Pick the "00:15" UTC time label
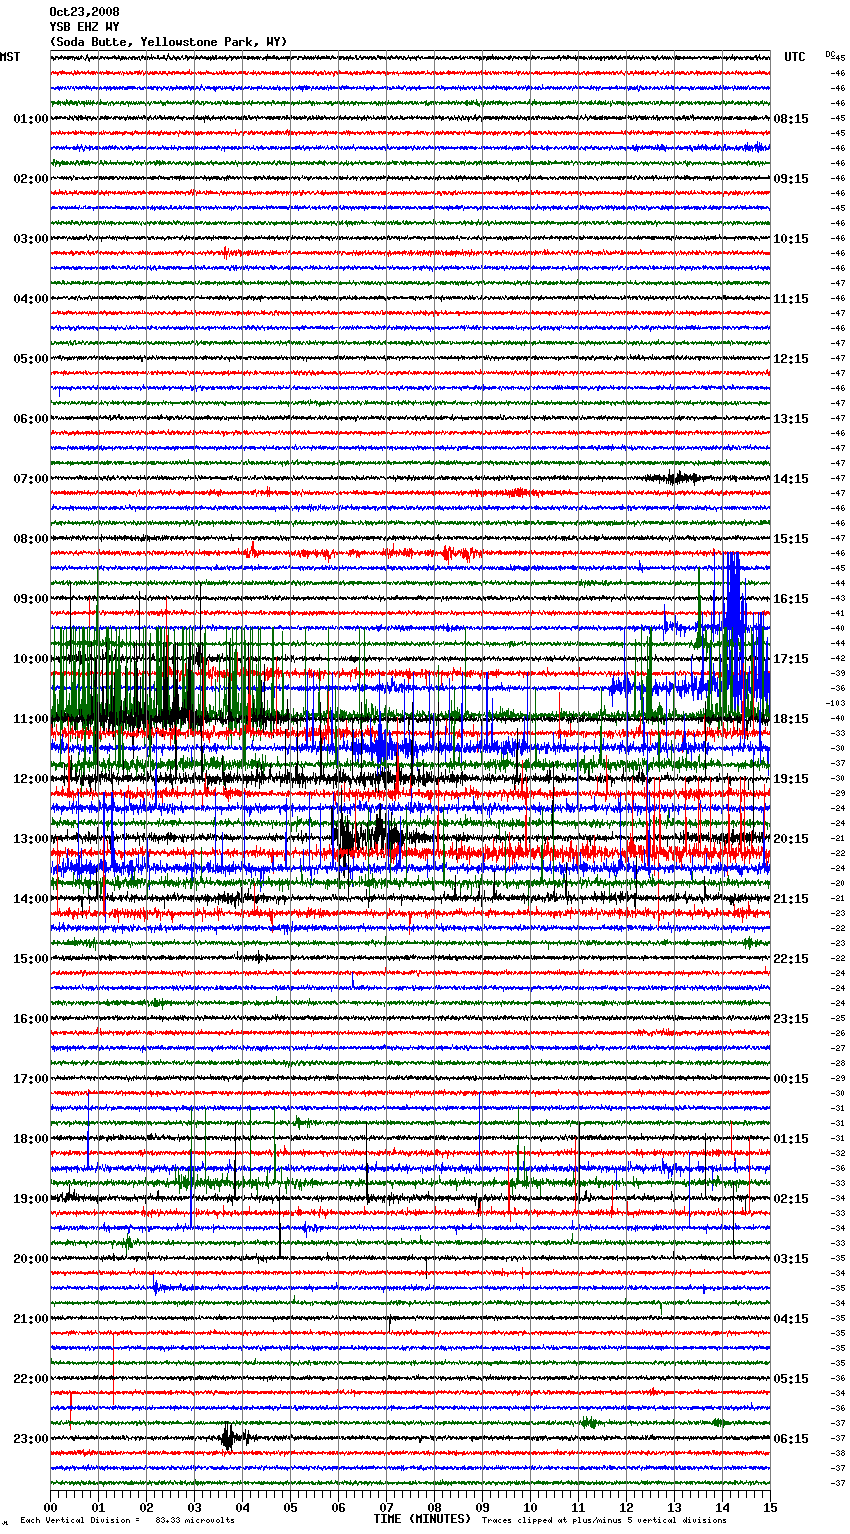This screenshot has width=850, height=1534. 791,1079
